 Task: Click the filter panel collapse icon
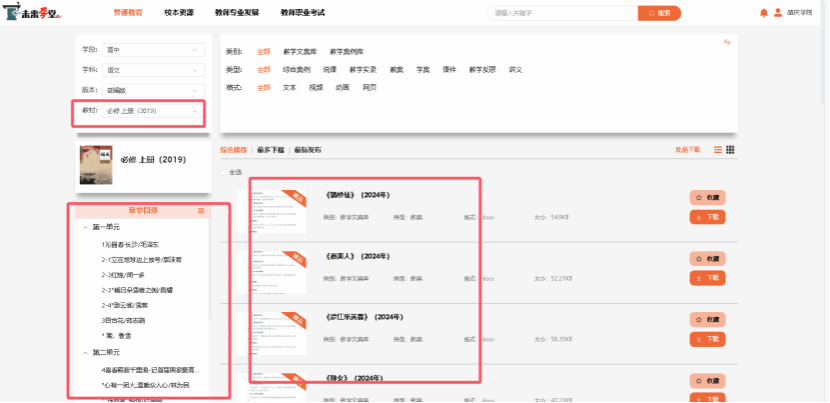(x=727, y=42)
